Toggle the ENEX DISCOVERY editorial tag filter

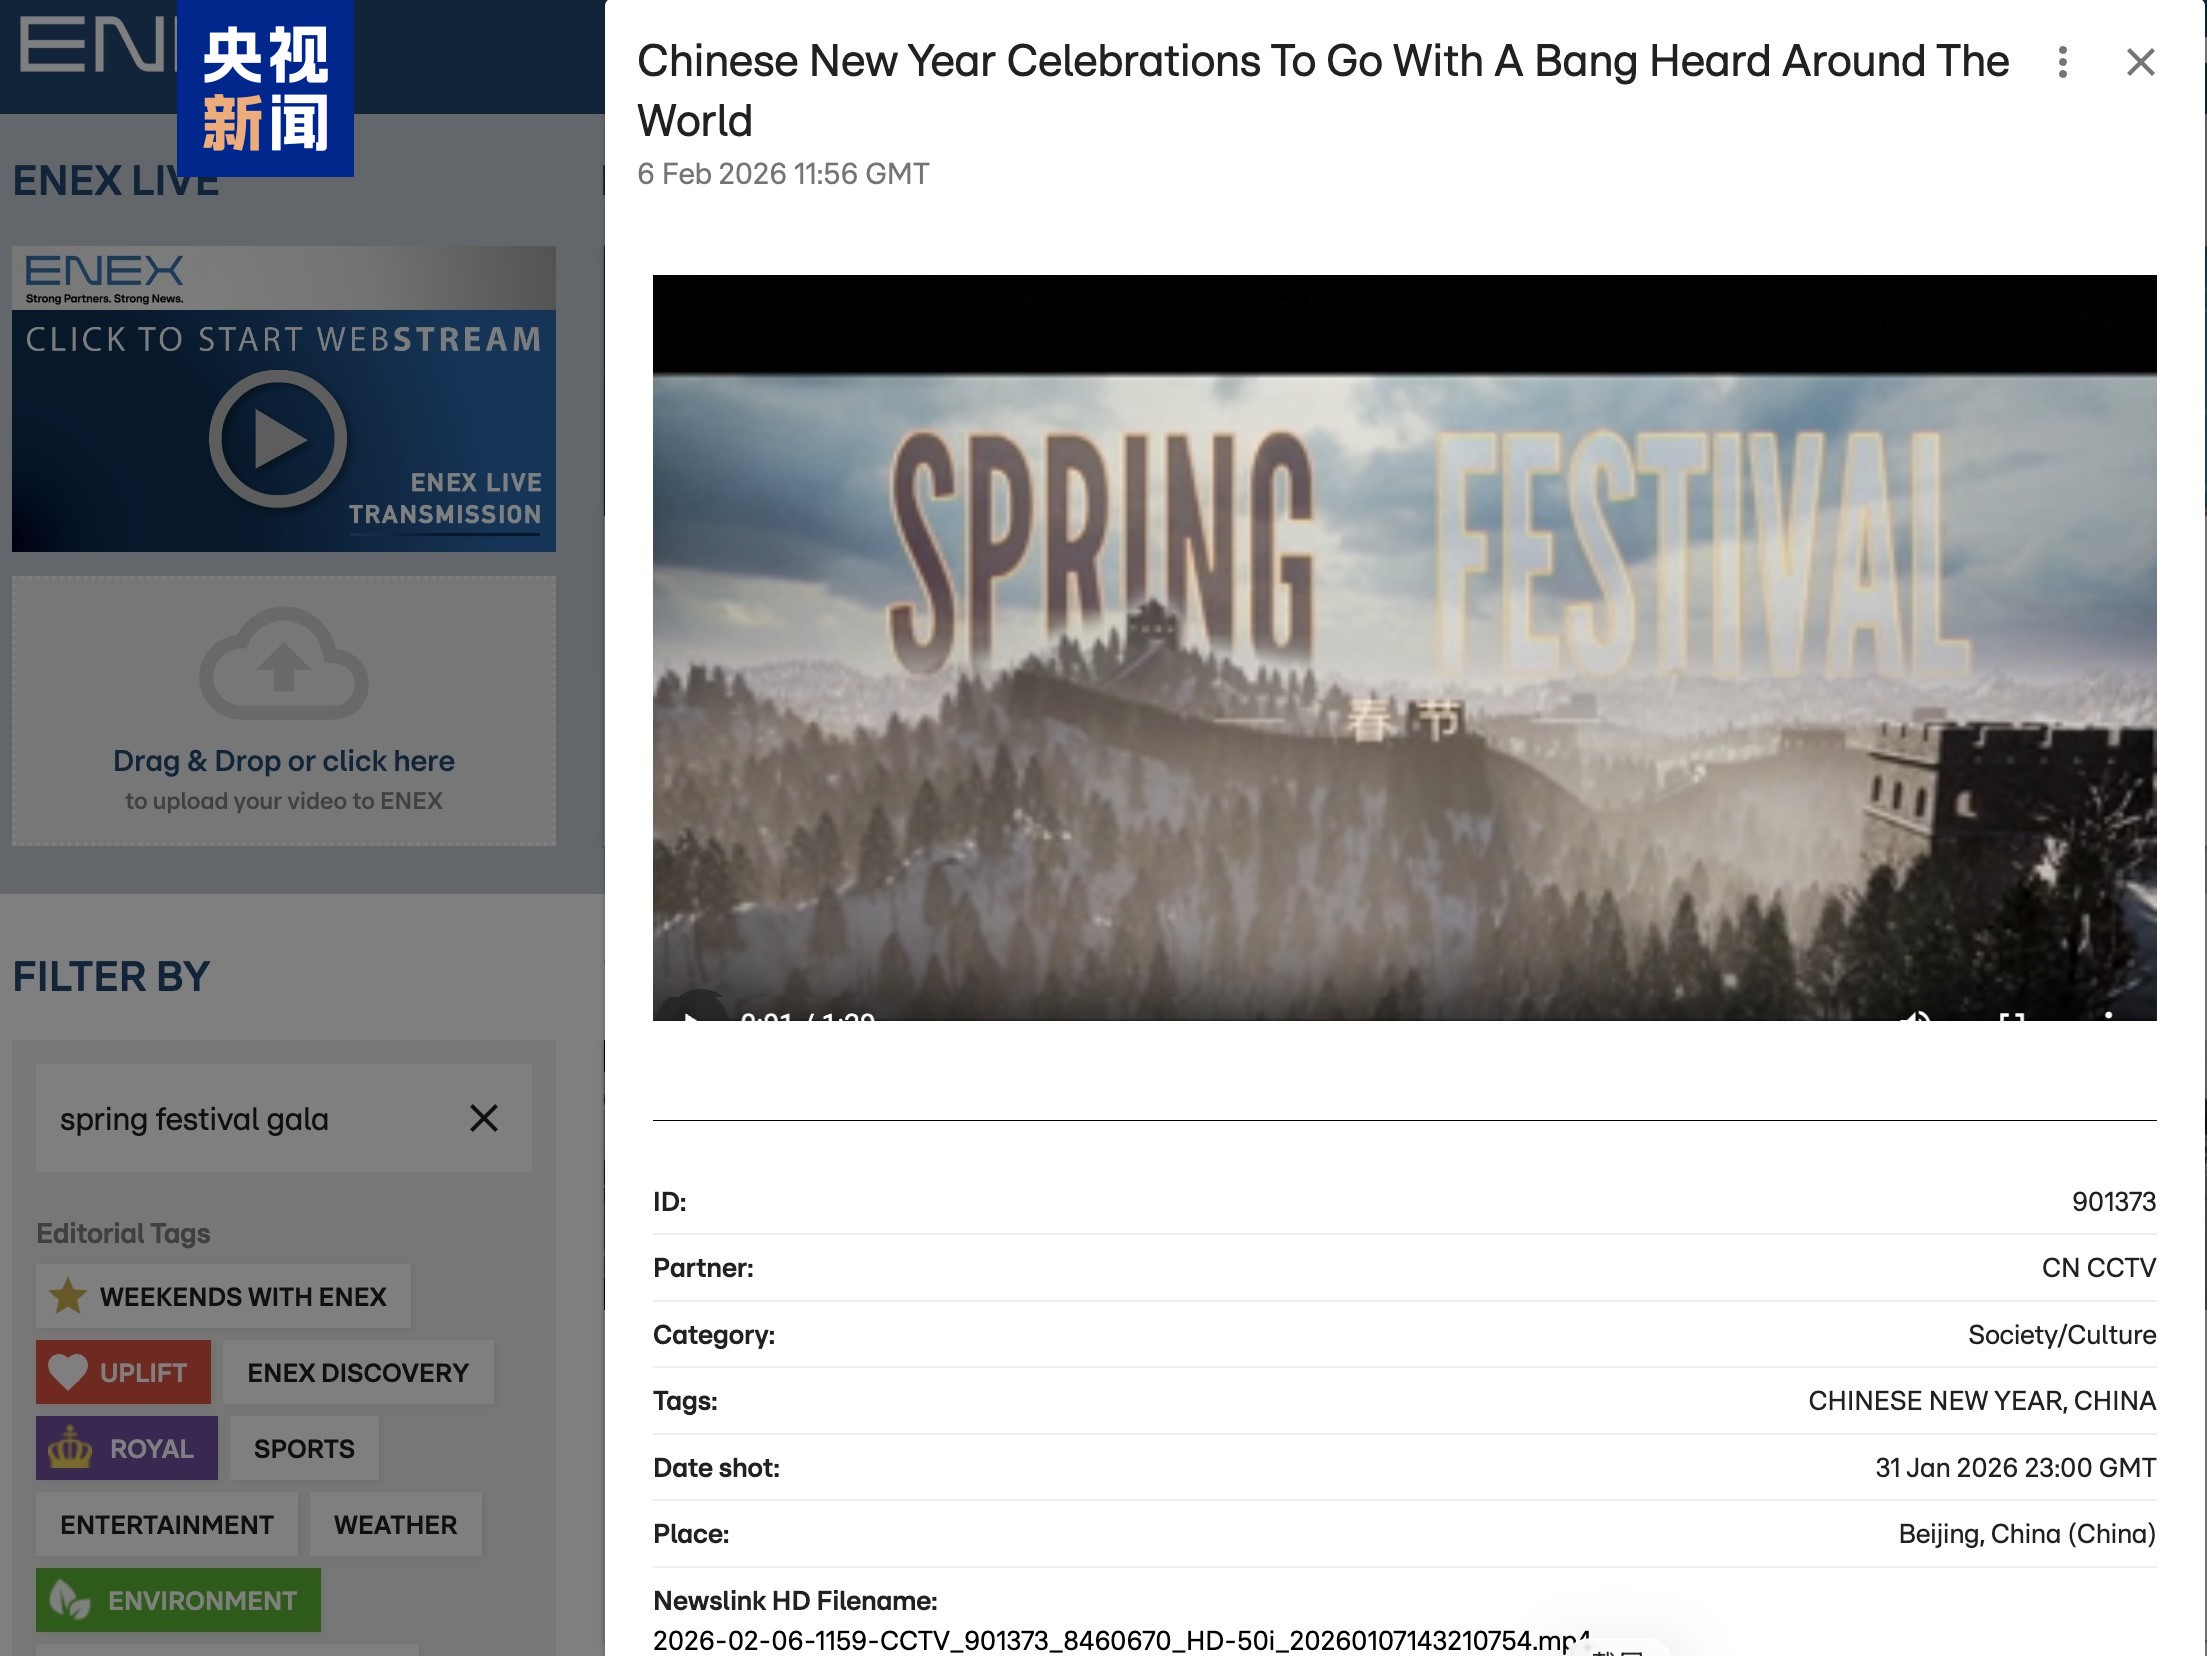click(358, 1372)
